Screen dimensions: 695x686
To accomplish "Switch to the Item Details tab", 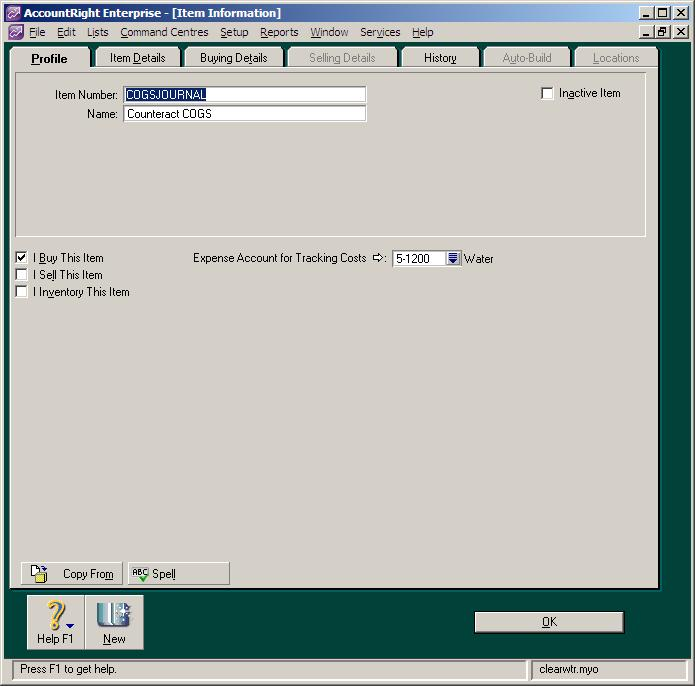I will click(137, 58).
